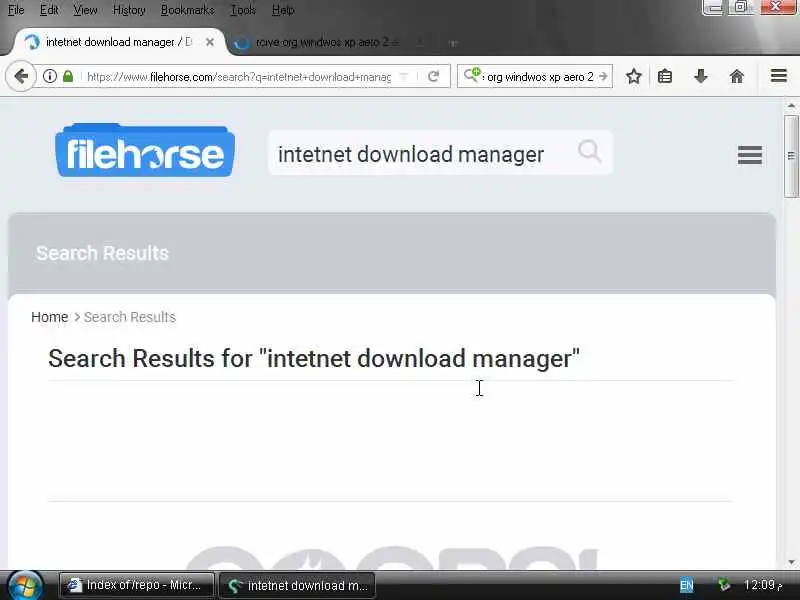The width and height of the screenshot is (800, 600).
Task: Click the Search Results breadcrumb text
Action: click(130, 317)
